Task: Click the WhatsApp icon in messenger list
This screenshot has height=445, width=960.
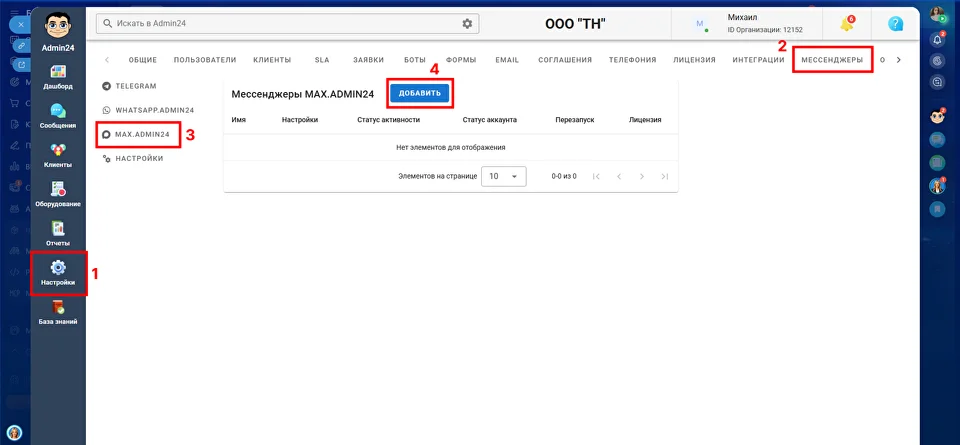Action: tap(107, 110)
